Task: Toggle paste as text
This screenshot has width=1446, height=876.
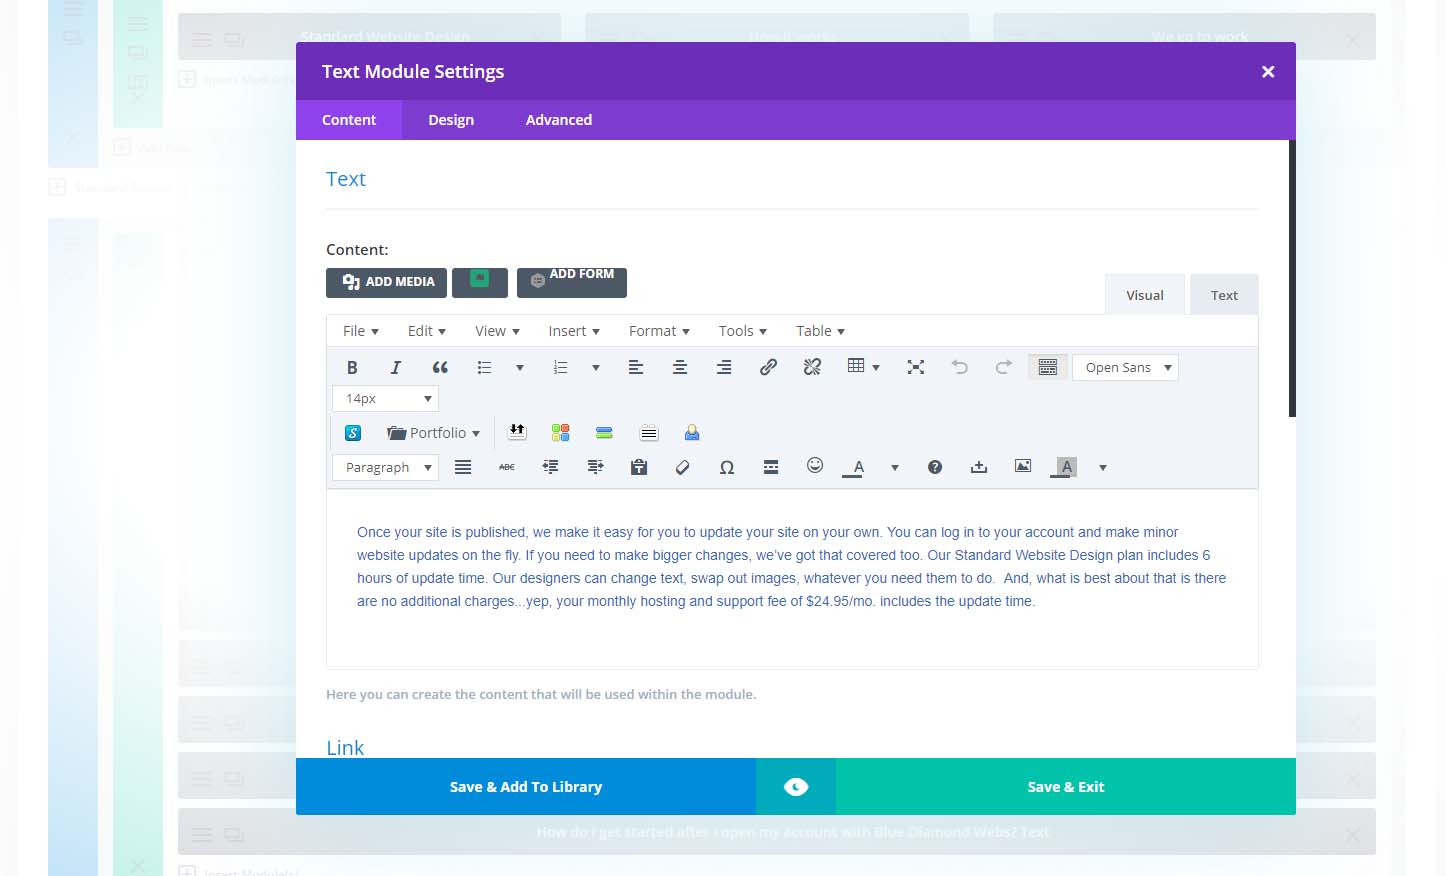Action: (639, 467)
